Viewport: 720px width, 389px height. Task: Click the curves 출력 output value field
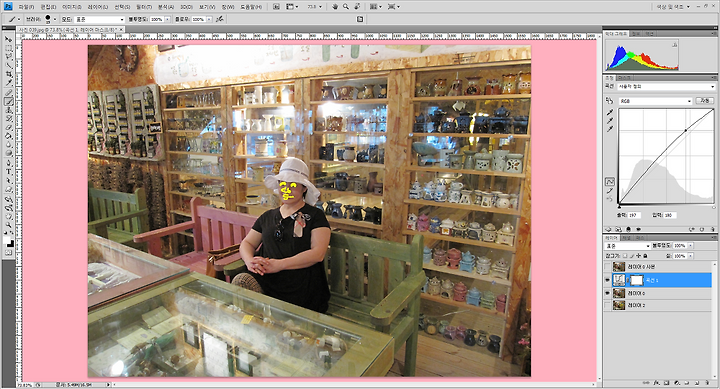(635, 215)
